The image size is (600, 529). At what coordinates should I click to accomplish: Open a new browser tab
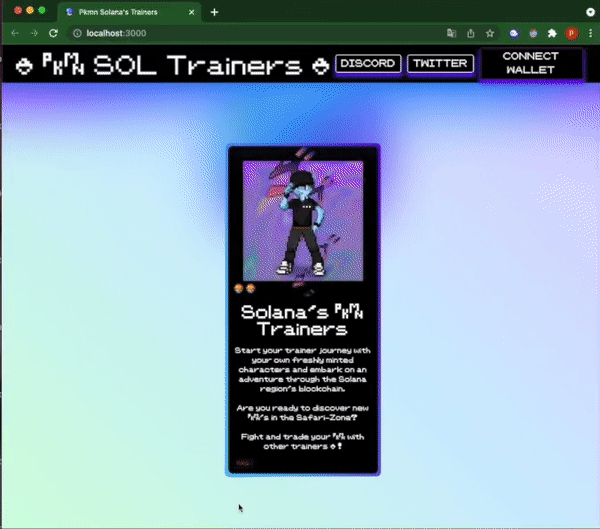pos(214,12)
